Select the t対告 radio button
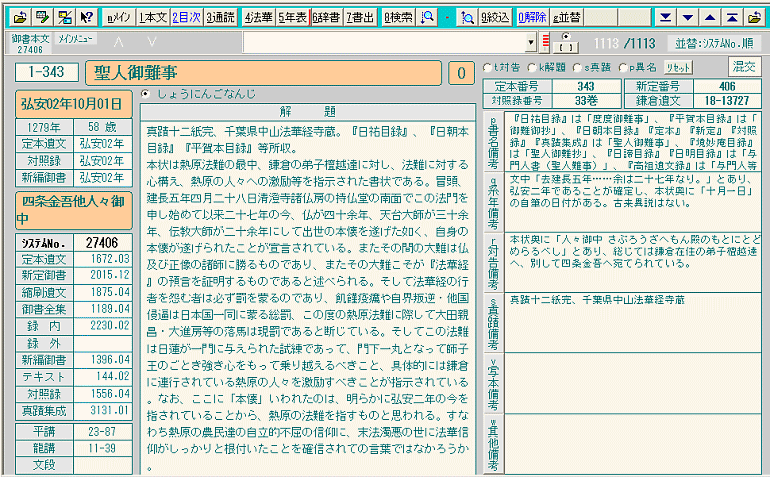Screen dimensions: 770x477 [x=487, y=67]
